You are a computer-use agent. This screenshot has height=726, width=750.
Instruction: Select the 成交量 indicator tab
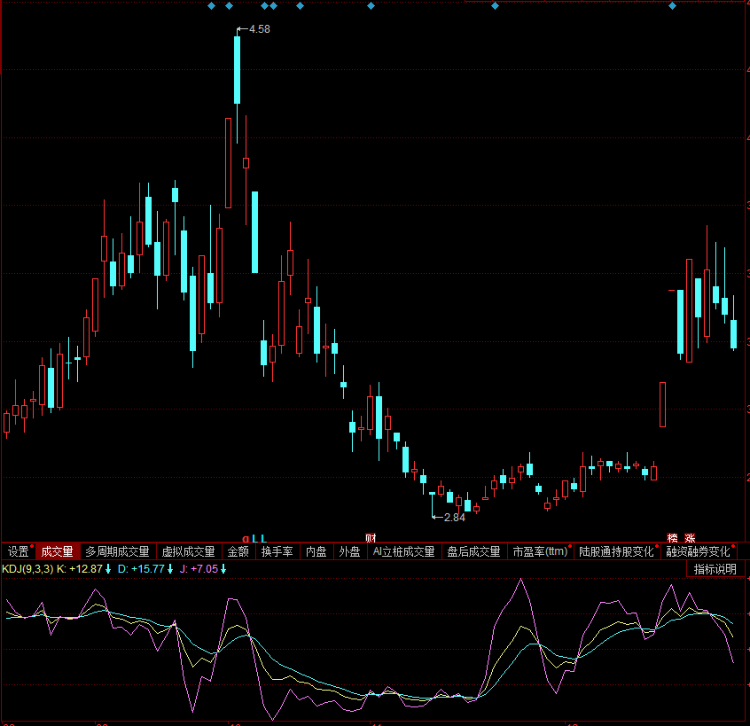57,551
